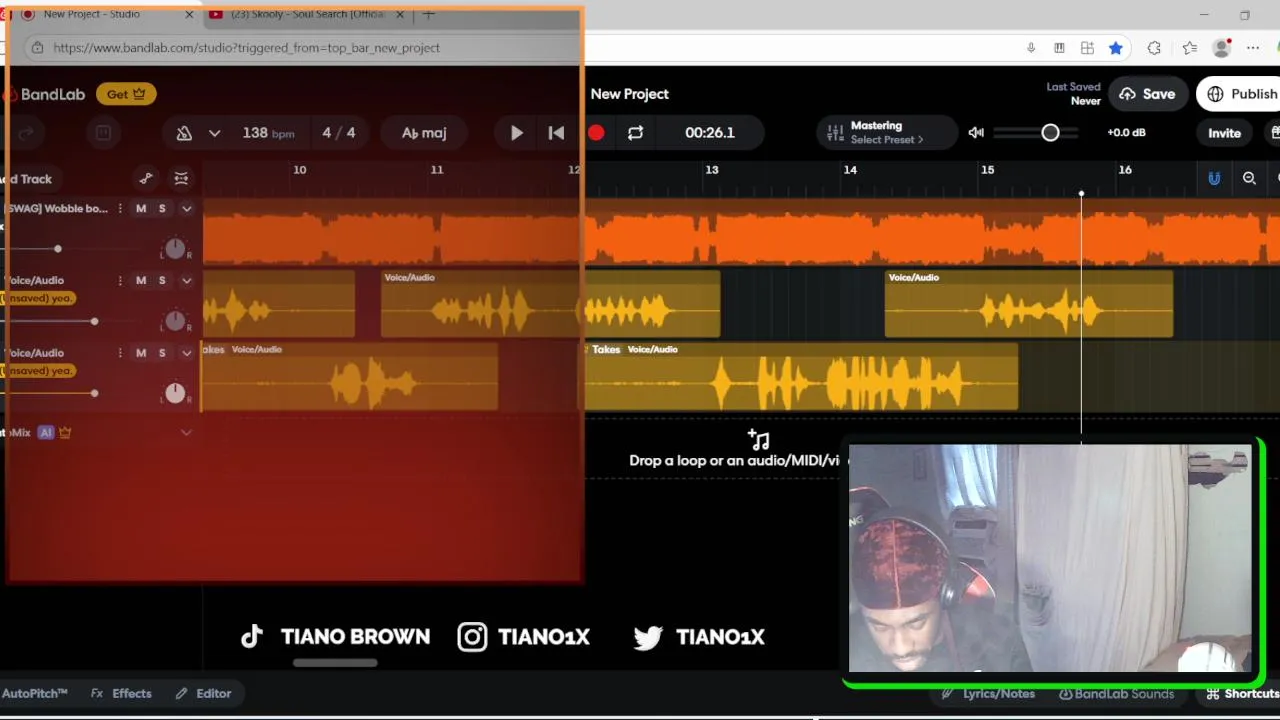Open the Lyrics/Notes panel
Screen dimensions: 1280x720
point(988,694)
